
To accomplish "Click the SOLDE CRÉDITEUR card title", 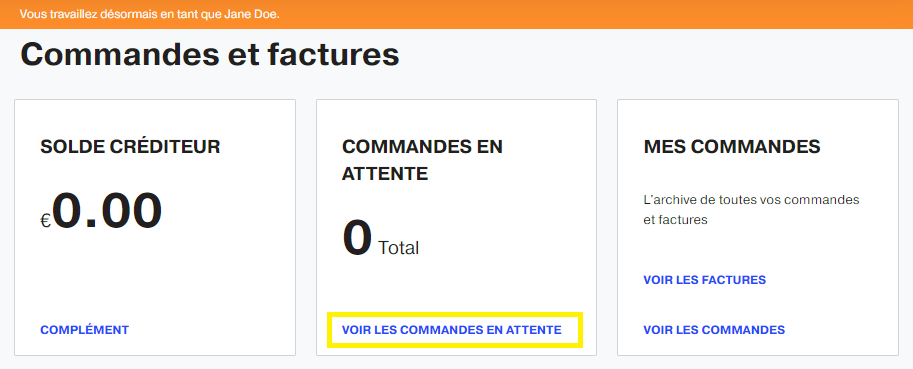I will [130, 147].
